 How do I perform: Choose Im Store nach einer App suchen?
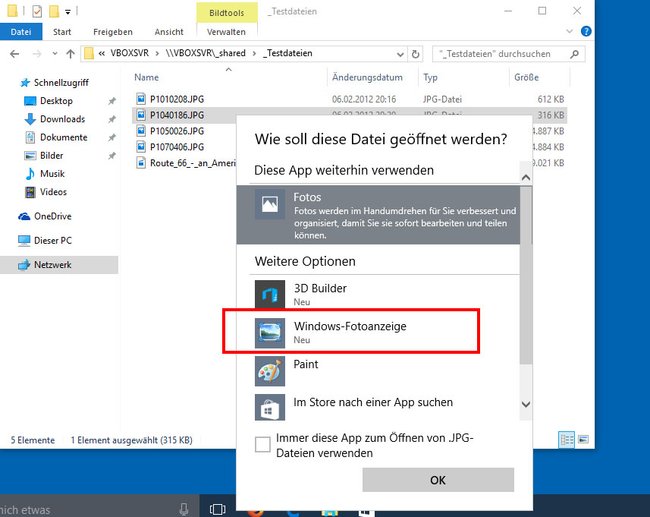coord(373,402)
